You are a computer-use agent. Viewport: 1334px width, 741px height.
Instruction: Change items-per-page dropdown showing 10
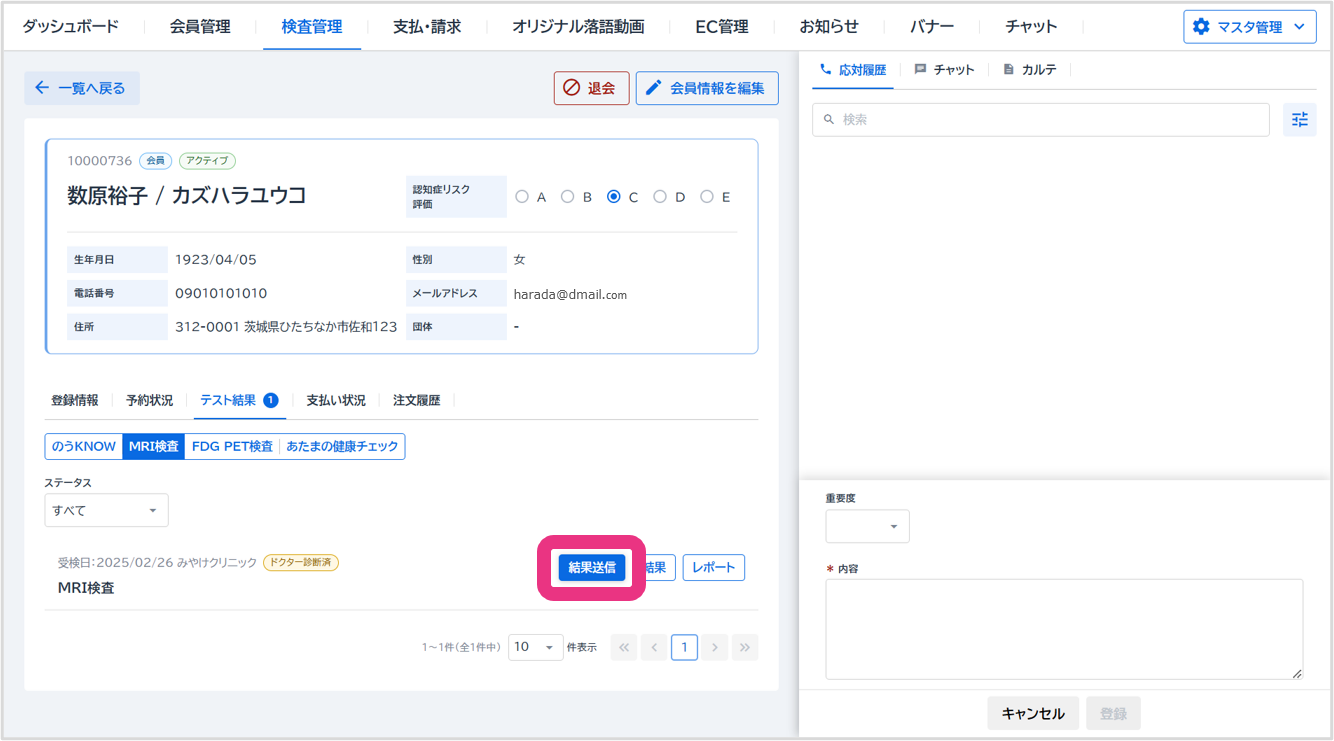point(535,648)
